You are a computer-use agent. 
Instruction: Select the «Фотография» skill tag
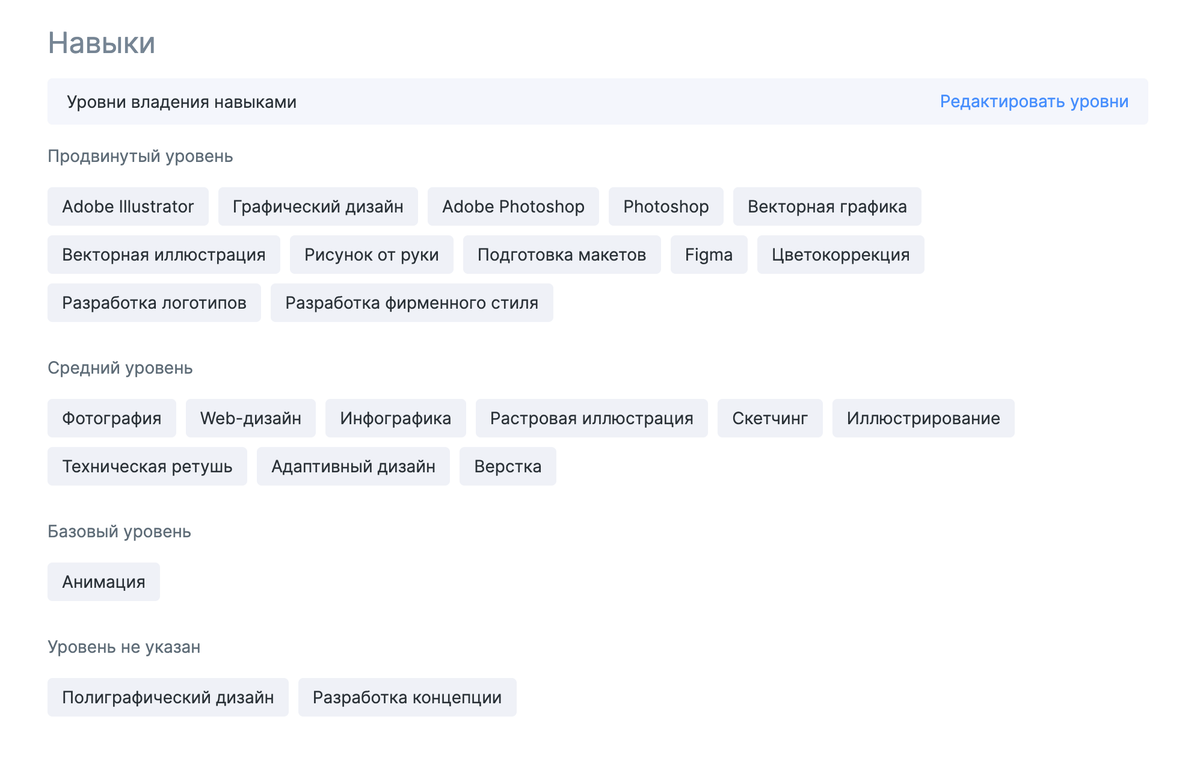111,418
